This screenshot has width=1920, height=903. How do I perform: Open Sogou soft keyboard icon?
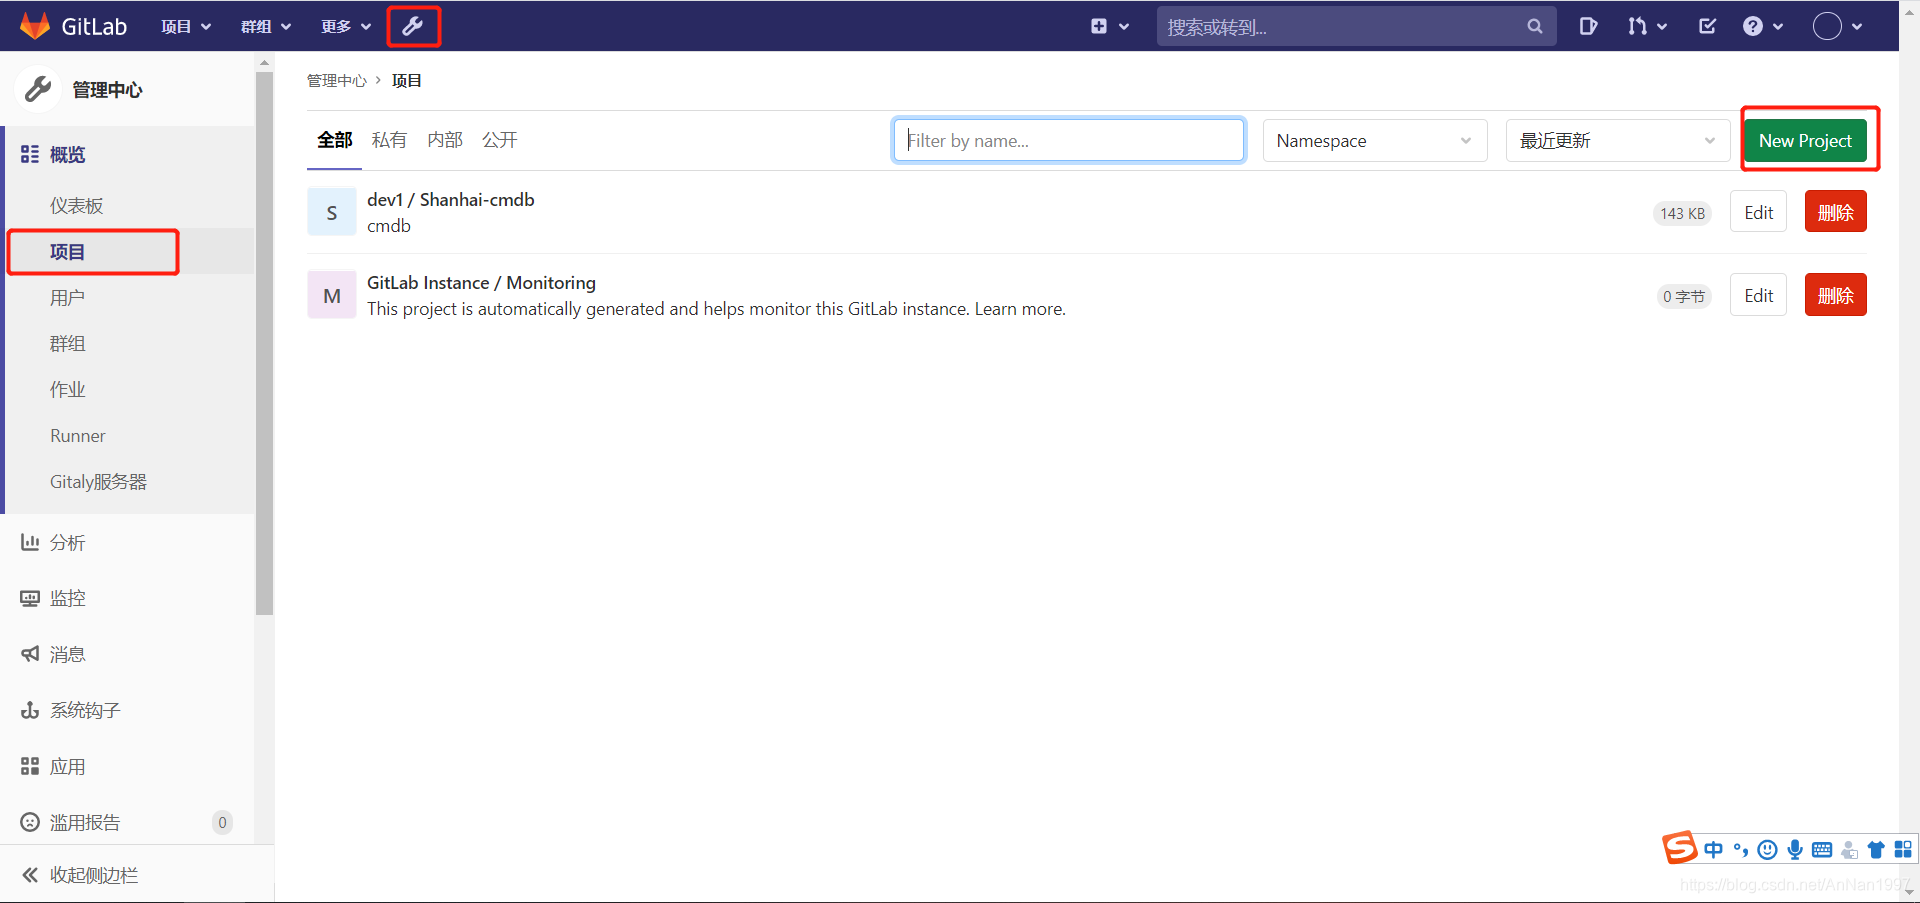(x=1822, y=850)
